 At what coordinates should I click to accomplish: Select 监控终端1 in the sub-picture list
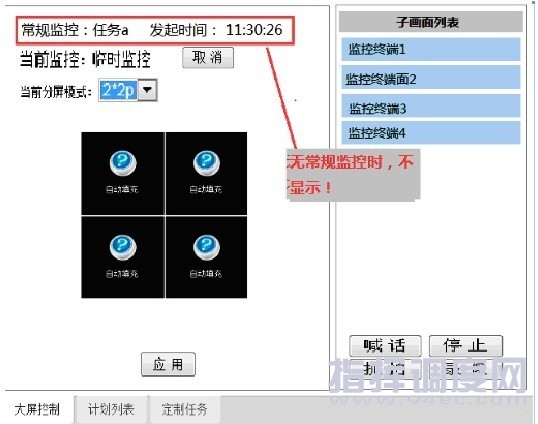[431, 49]
